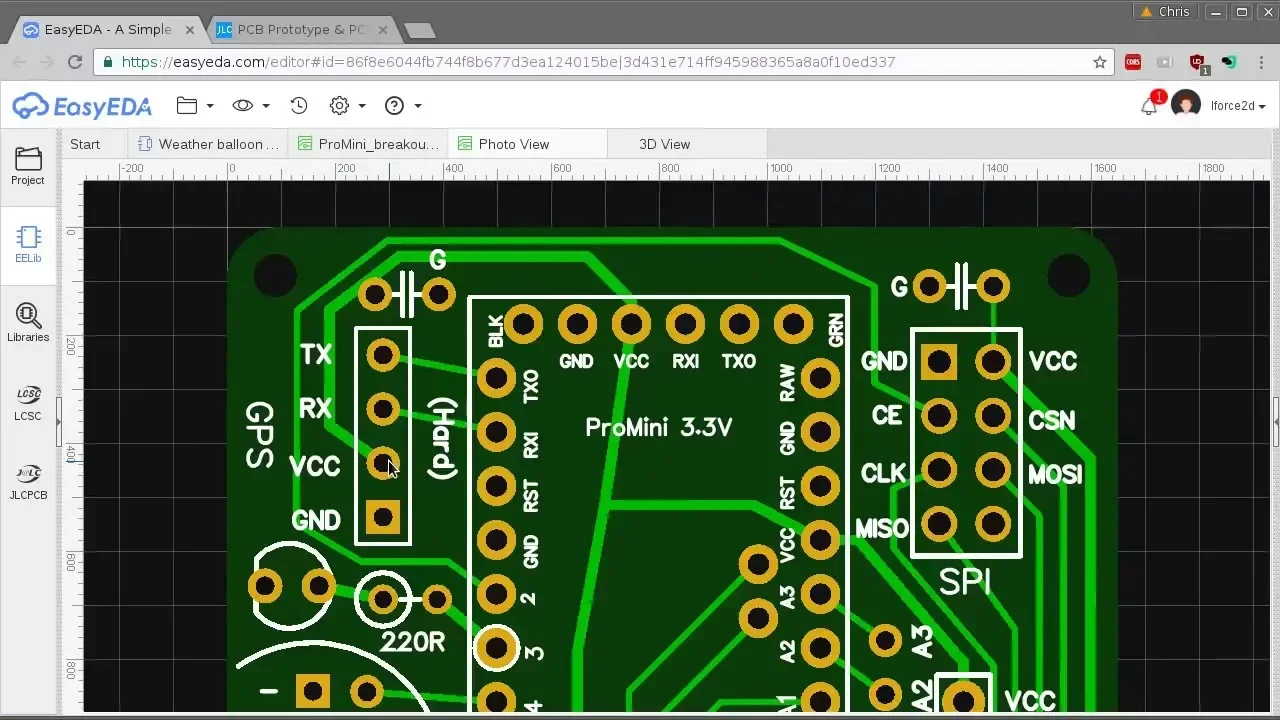Expand the eye view menu dropdown
The width and height of the screenshot is (1280, 720).
(x=251, y=106)
